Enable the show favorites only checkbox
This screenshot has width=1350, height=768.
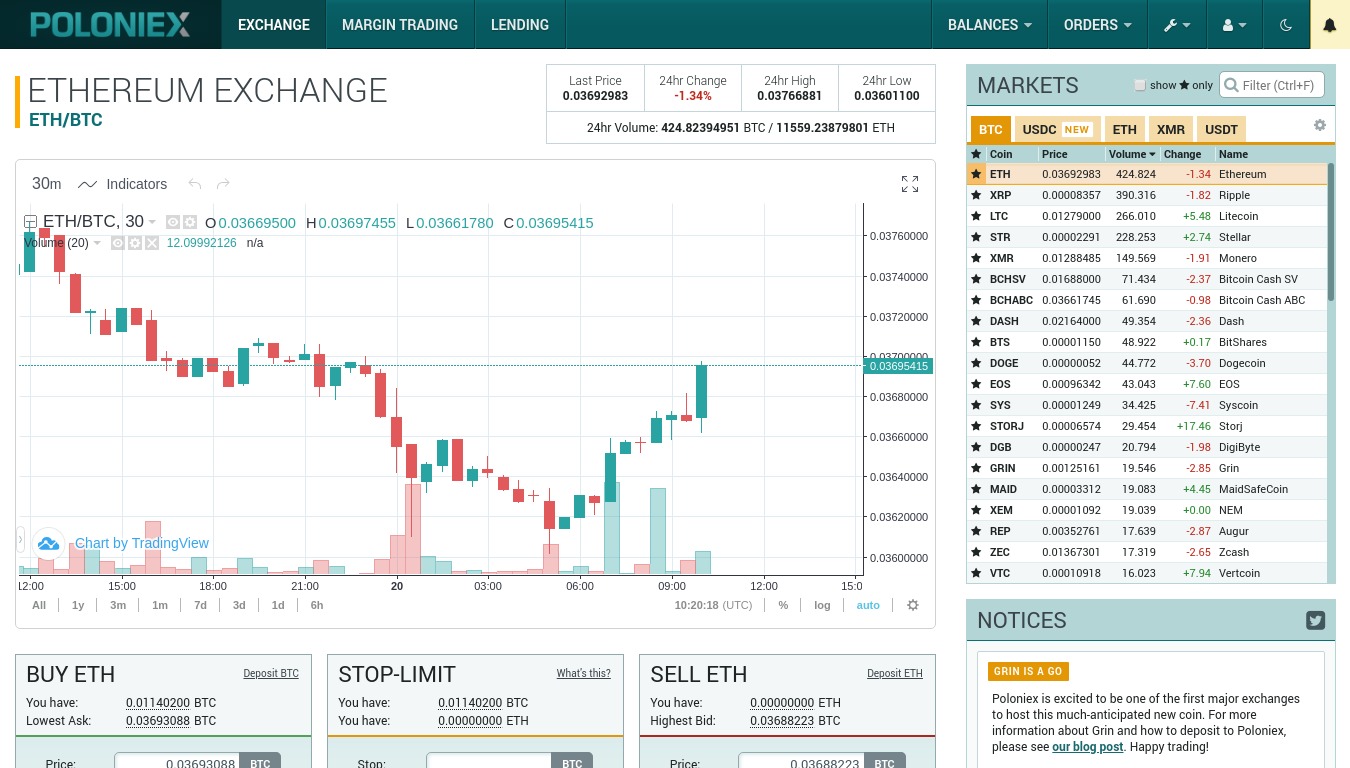click(1140, 85)
